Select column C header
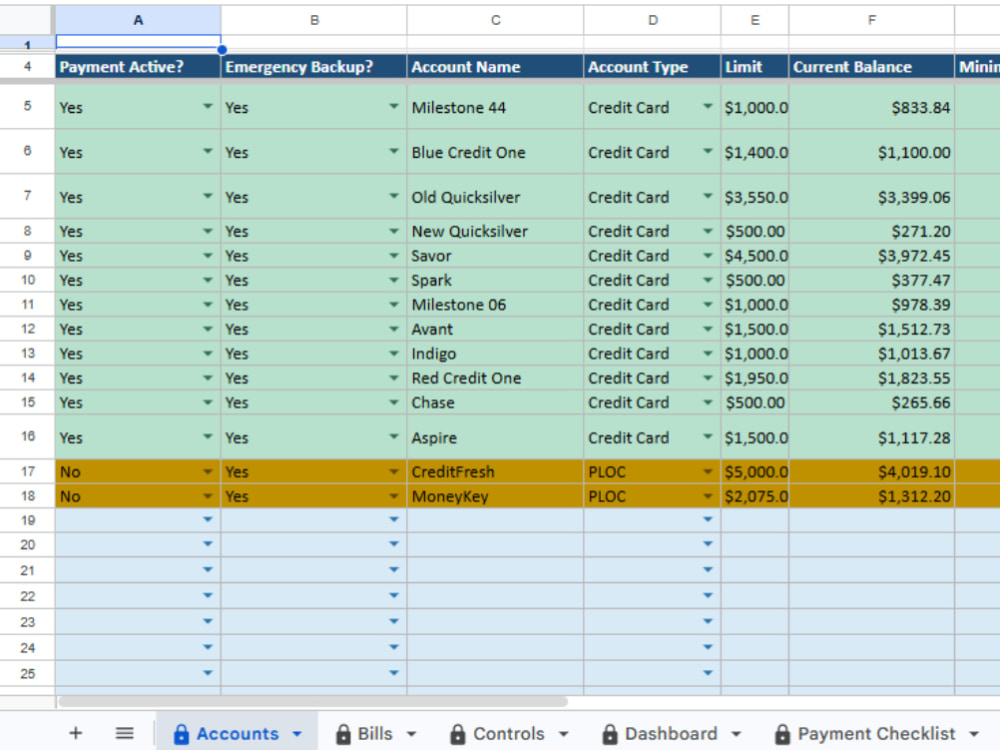The image size is (1000, 750). click(495, 20)
